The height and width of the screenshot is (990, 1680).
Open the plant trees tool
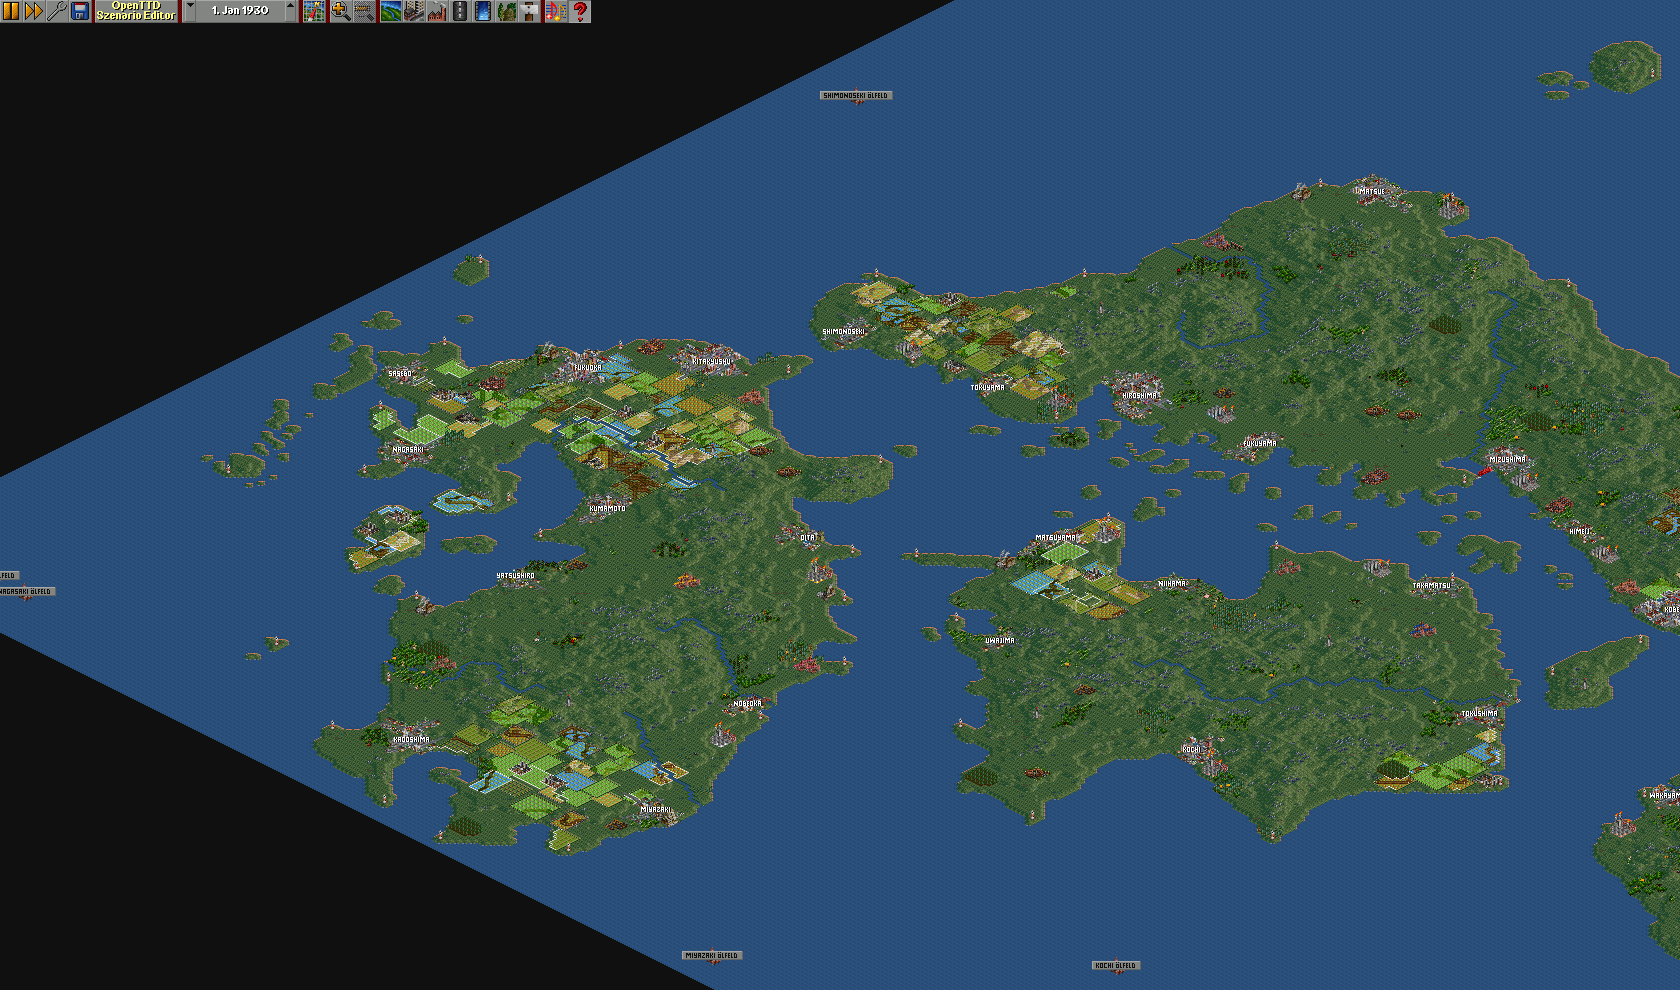click(x=507, y=11)
